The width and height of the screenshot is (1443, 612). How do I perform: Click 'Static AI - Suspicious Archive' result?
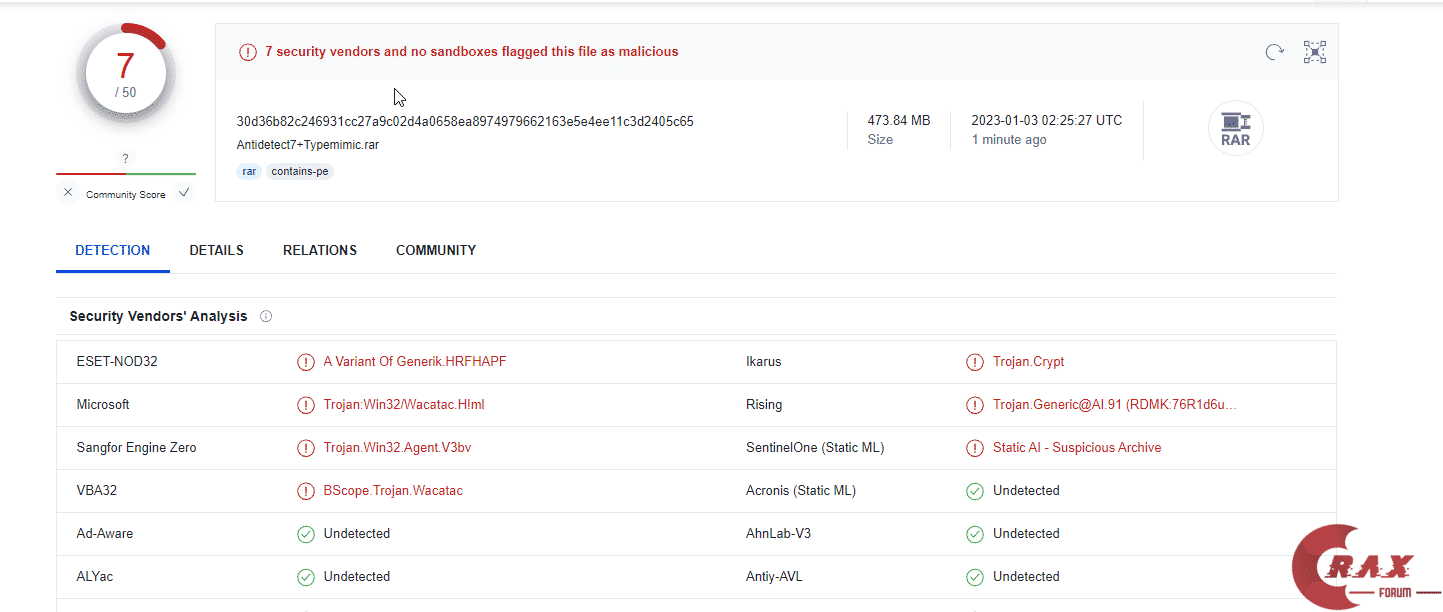click(1077, 447)
